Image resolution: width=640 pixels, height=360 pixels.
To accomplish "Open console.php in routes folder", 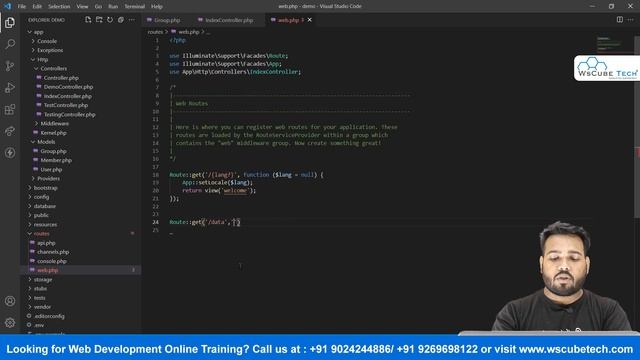I will (x=51, y=261).
